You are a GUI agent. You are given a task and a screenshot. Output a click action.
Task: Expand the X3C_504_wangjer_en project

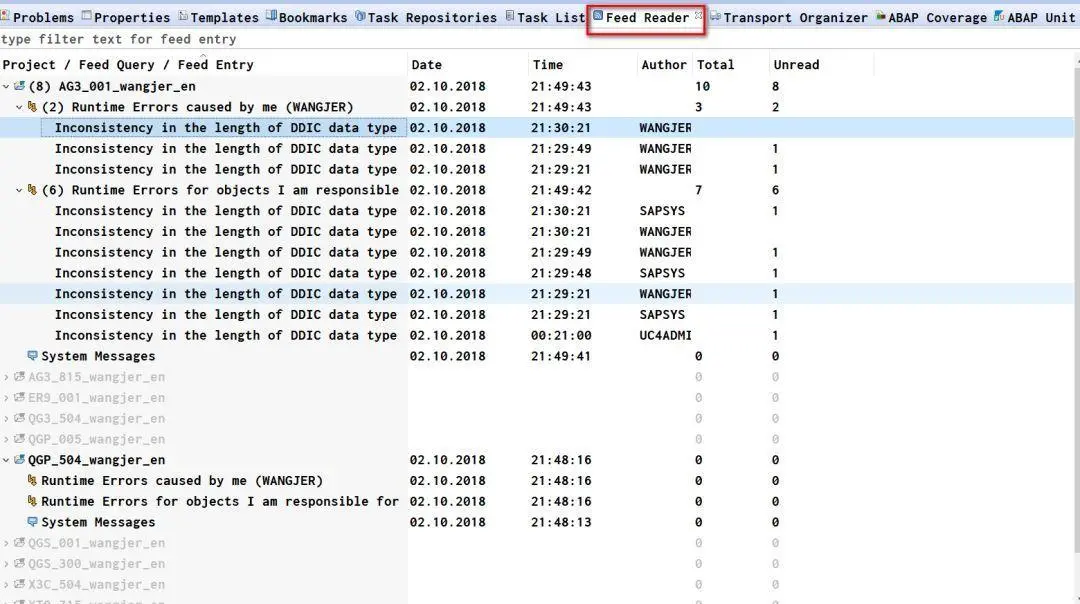coord(6,584)
